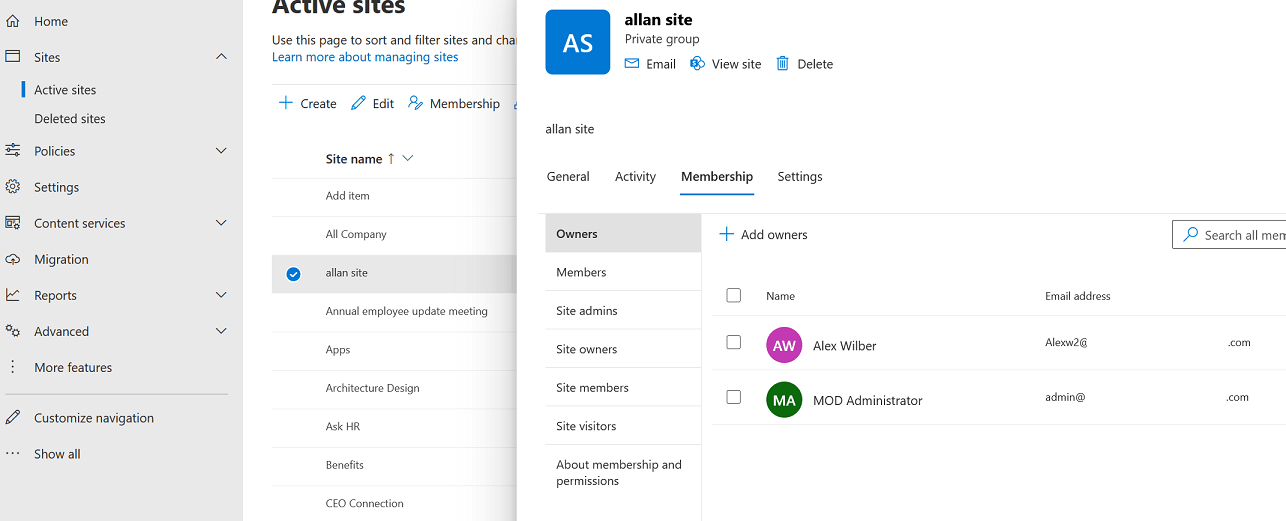This screenshot has width=1286, height=521.
Task: Click the Sites icon in left navigation
Action: click(13, 57)
